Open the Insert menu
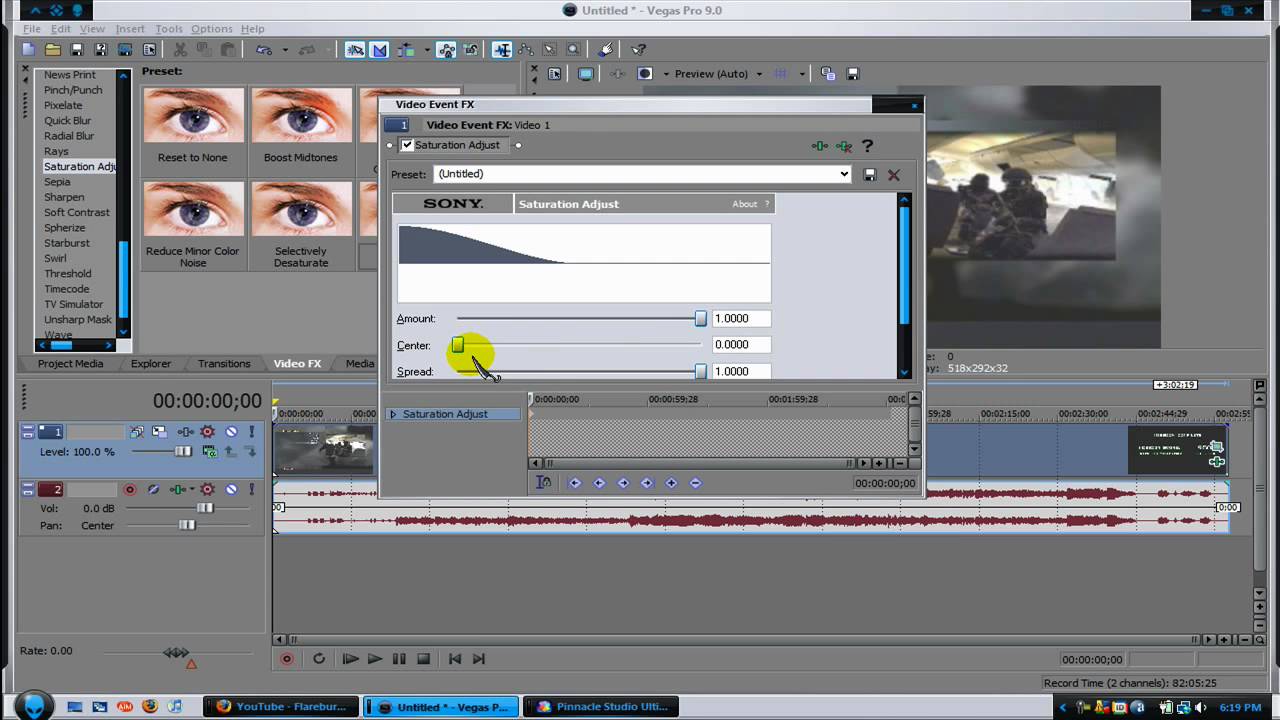This screenshot has height=720, width=1280. [129, 29]
